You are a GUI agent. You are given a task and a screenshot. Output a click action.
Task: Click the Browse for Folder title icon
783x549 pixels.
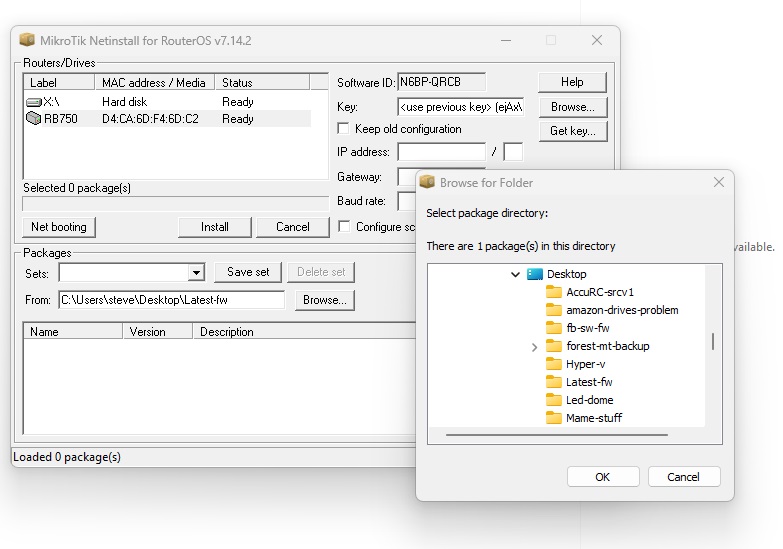point(427,182)
